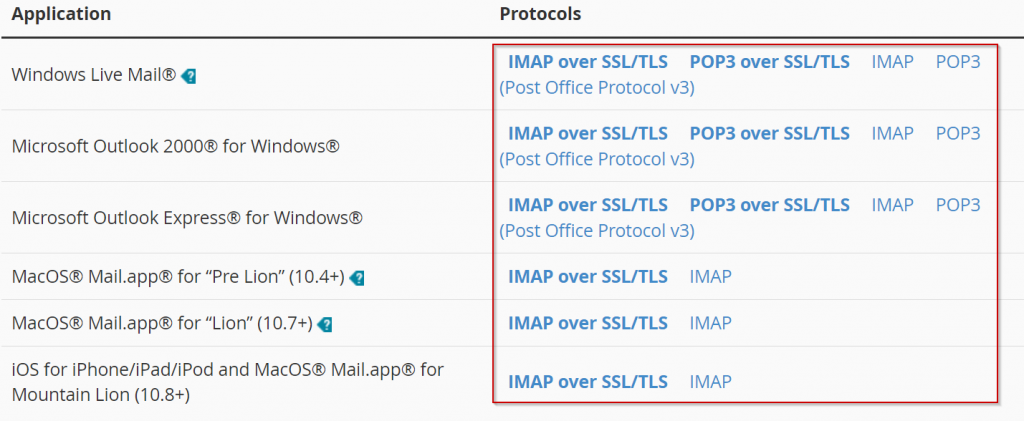Select plain IMAP link for Windows Live Mail

[x=892, y=62]
